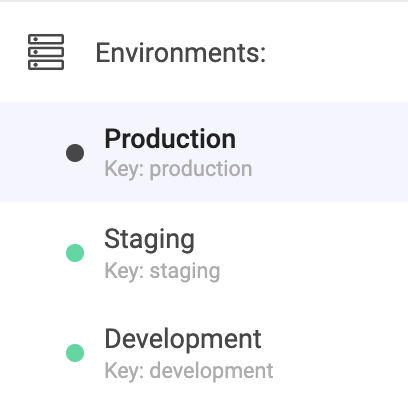Switch to the Staging environment
This screenshot has height=404, width=408.
[x=204, y=253]
